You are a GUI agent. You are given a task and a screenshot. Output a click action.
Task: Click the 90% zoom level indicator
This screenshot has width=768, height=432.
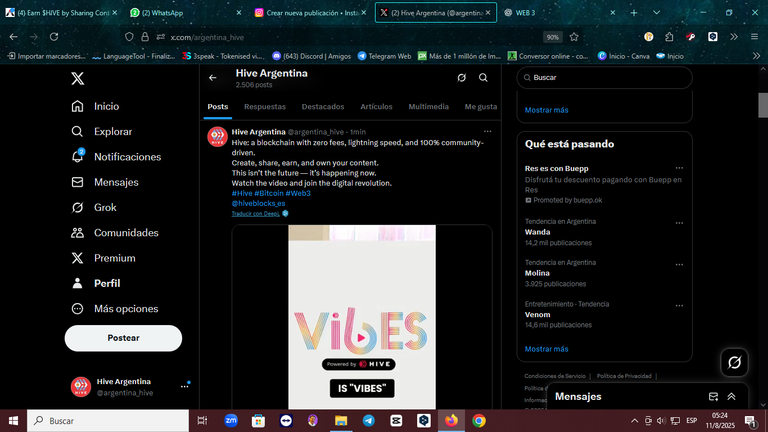[x=552, y=37]
